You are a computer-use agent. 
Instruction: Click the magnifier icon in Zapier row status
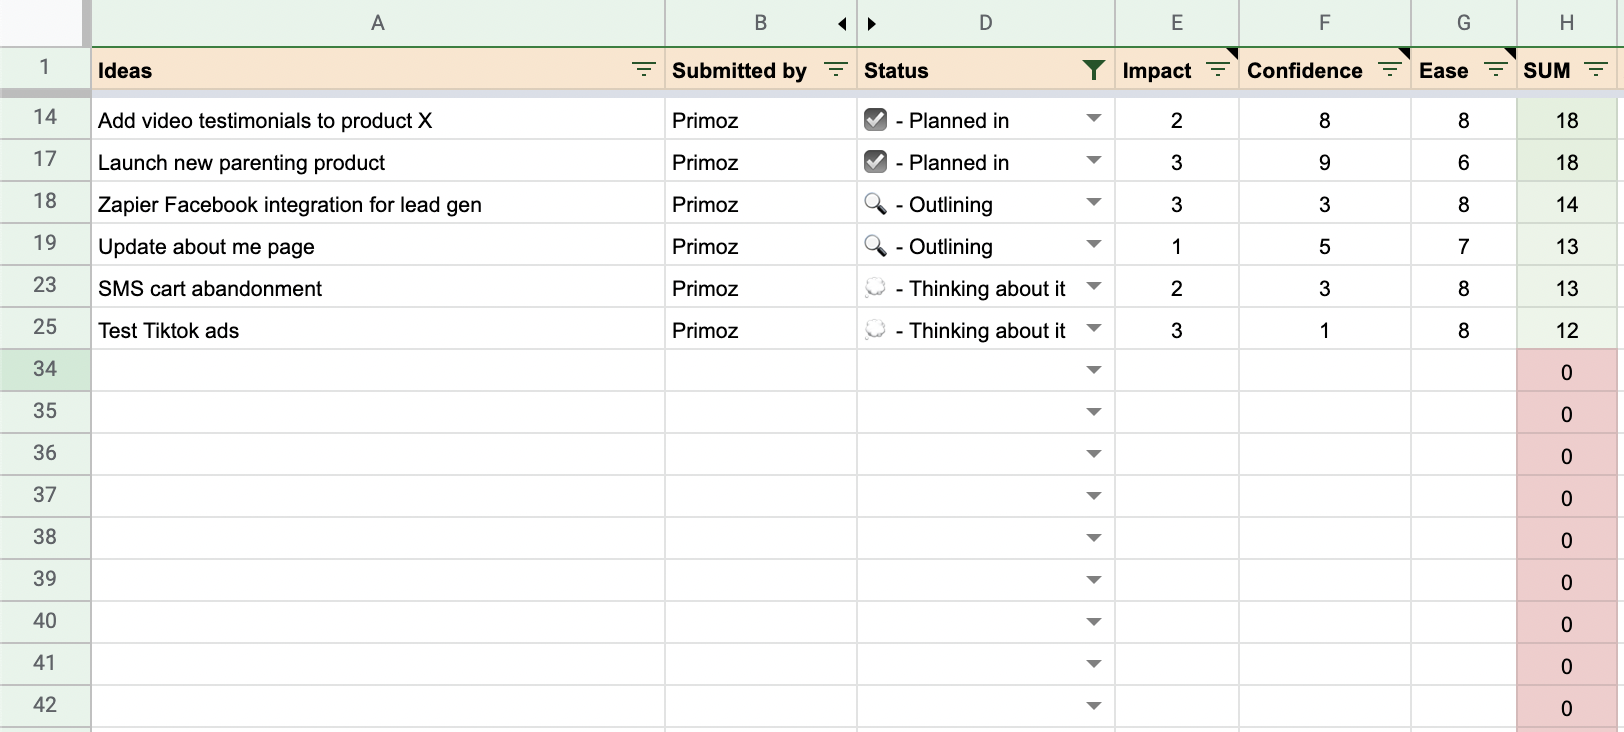pos(875,204)
